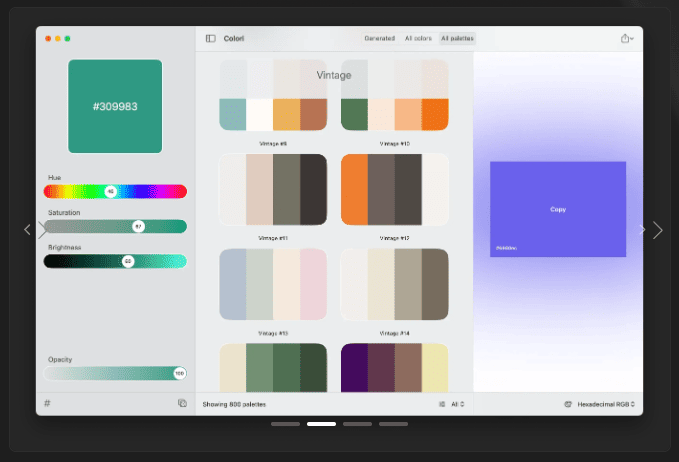The image size is (679, 462).
Task: Pick the orange swatch in Vintage #12
Action: 354,189
